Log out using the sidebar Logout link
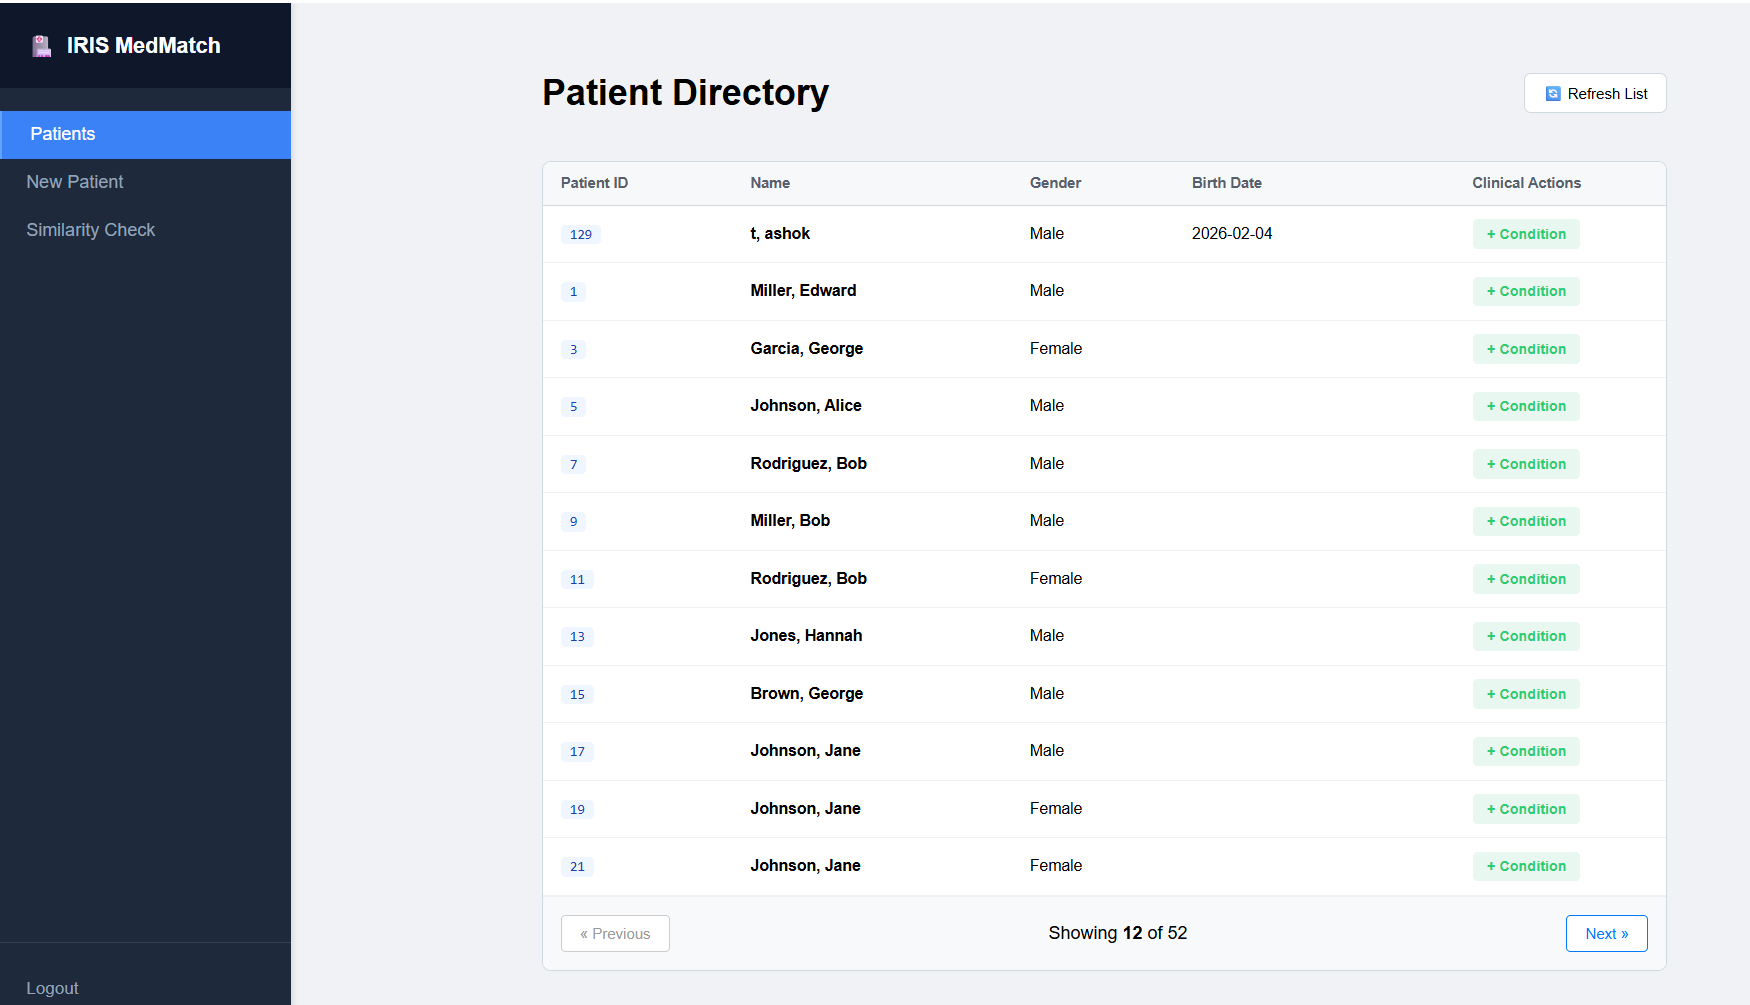The width and height of the screenshot is (1750, 1005). click(52, 988)
